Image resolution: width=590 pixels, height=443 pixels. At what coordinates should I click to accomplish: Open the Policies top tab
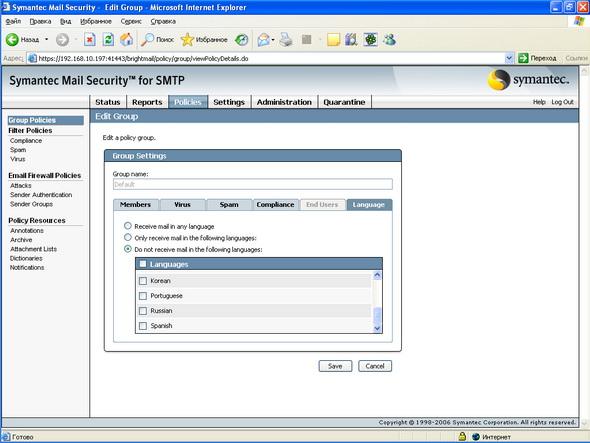[188, 102]
